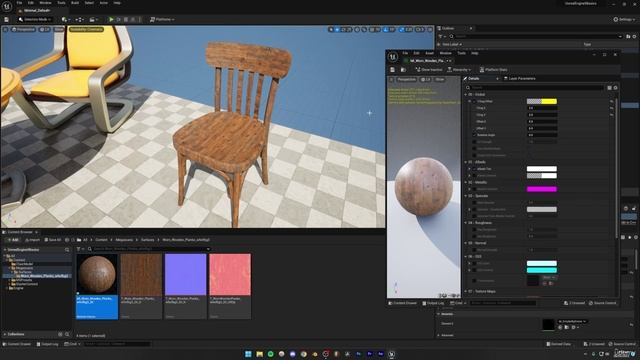Click Details panel settings gear icon
Viewport: 640px width, 360px height.
click(x=616, y=88)
